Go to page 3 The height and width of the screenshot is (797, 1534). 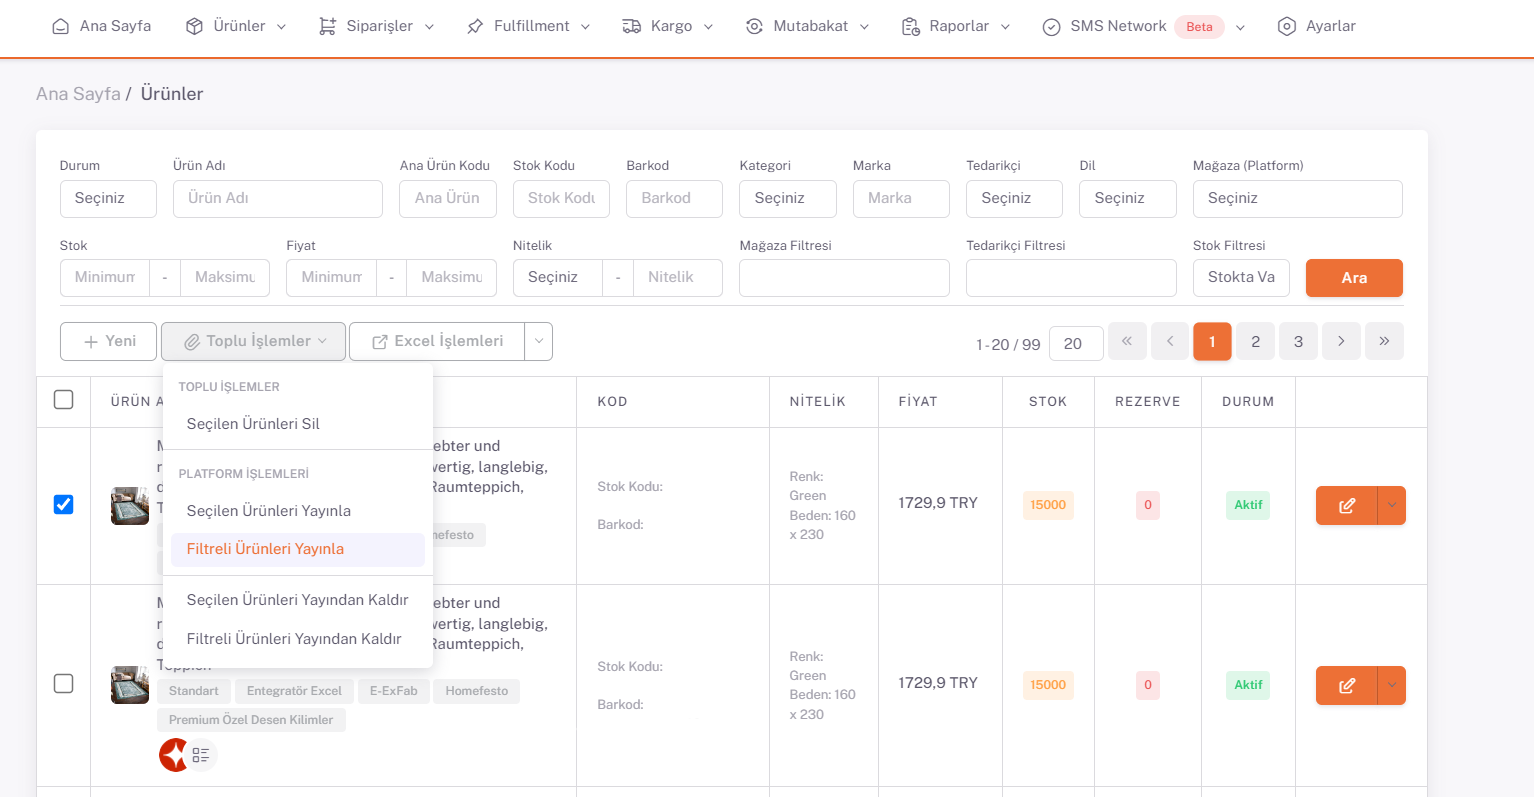click(x=1299, y=341)
